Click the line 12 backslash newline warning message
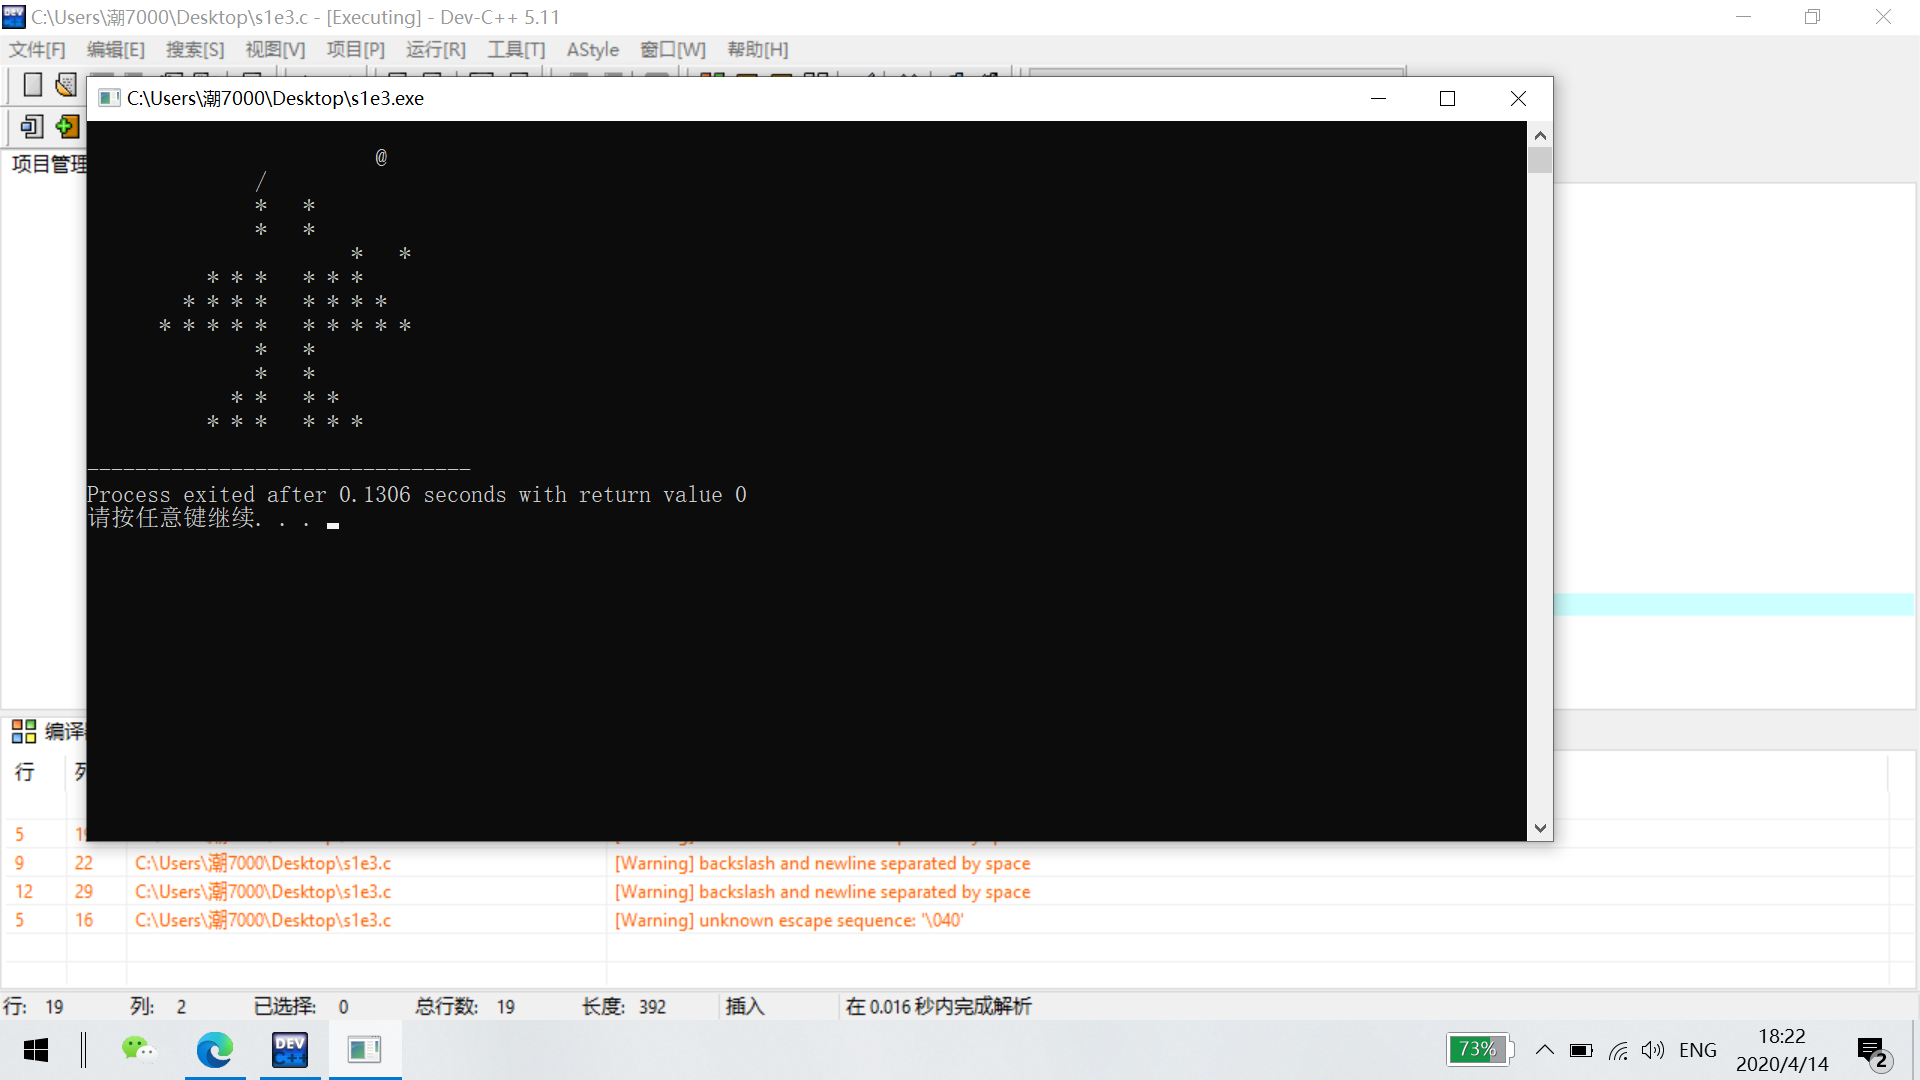This screenshot has width=1920, height=1080. tap(822, 892)
